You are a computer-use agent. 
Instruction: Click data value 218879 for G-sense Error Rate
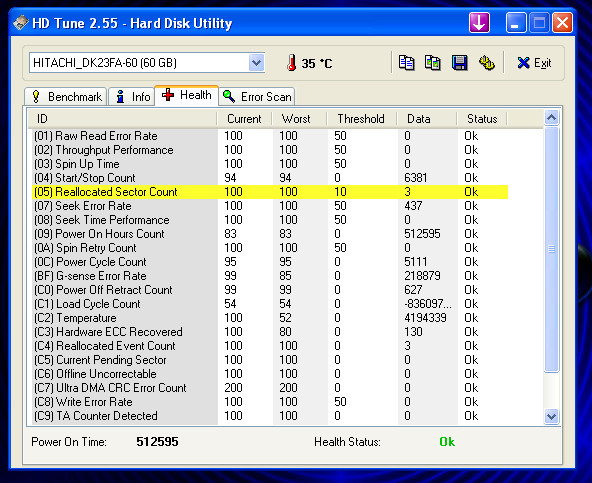tap(422, 276)
